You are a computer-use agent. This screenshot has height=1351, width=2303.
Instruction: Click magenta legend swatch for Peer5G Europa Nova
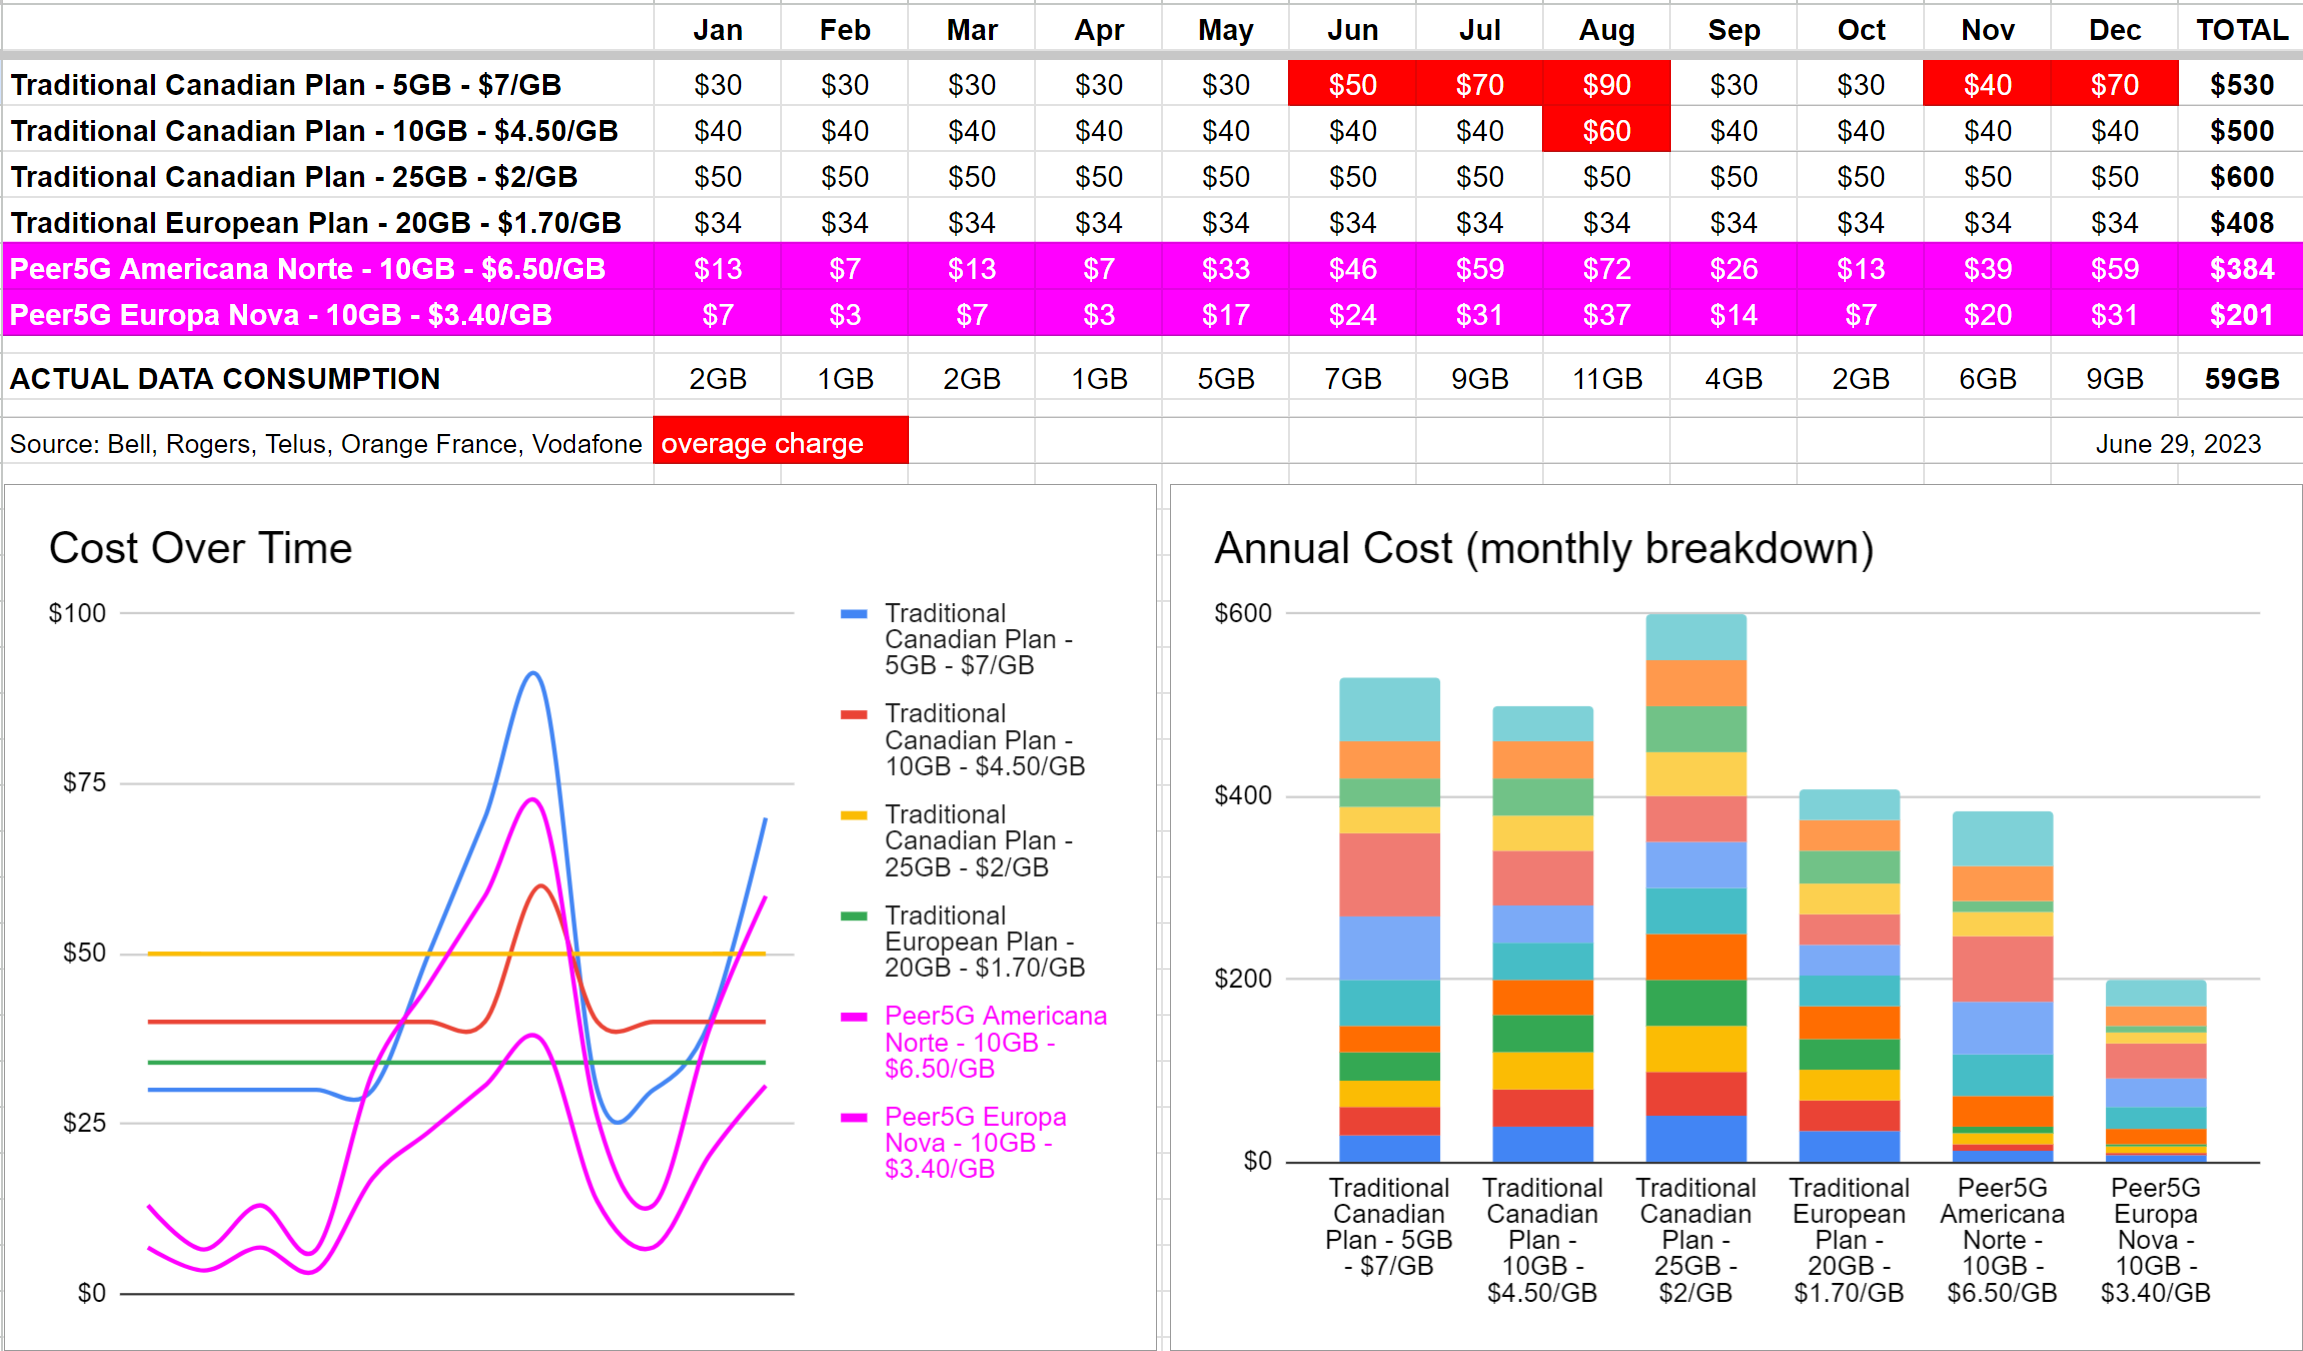tap(853, 1118)
